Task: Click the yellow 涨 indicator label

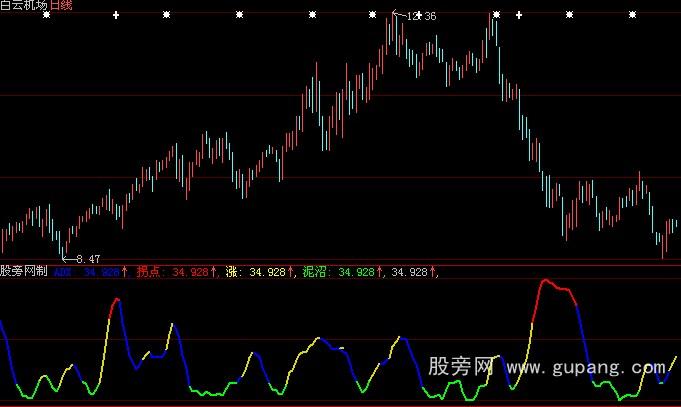Action: [x=233, y=271]
